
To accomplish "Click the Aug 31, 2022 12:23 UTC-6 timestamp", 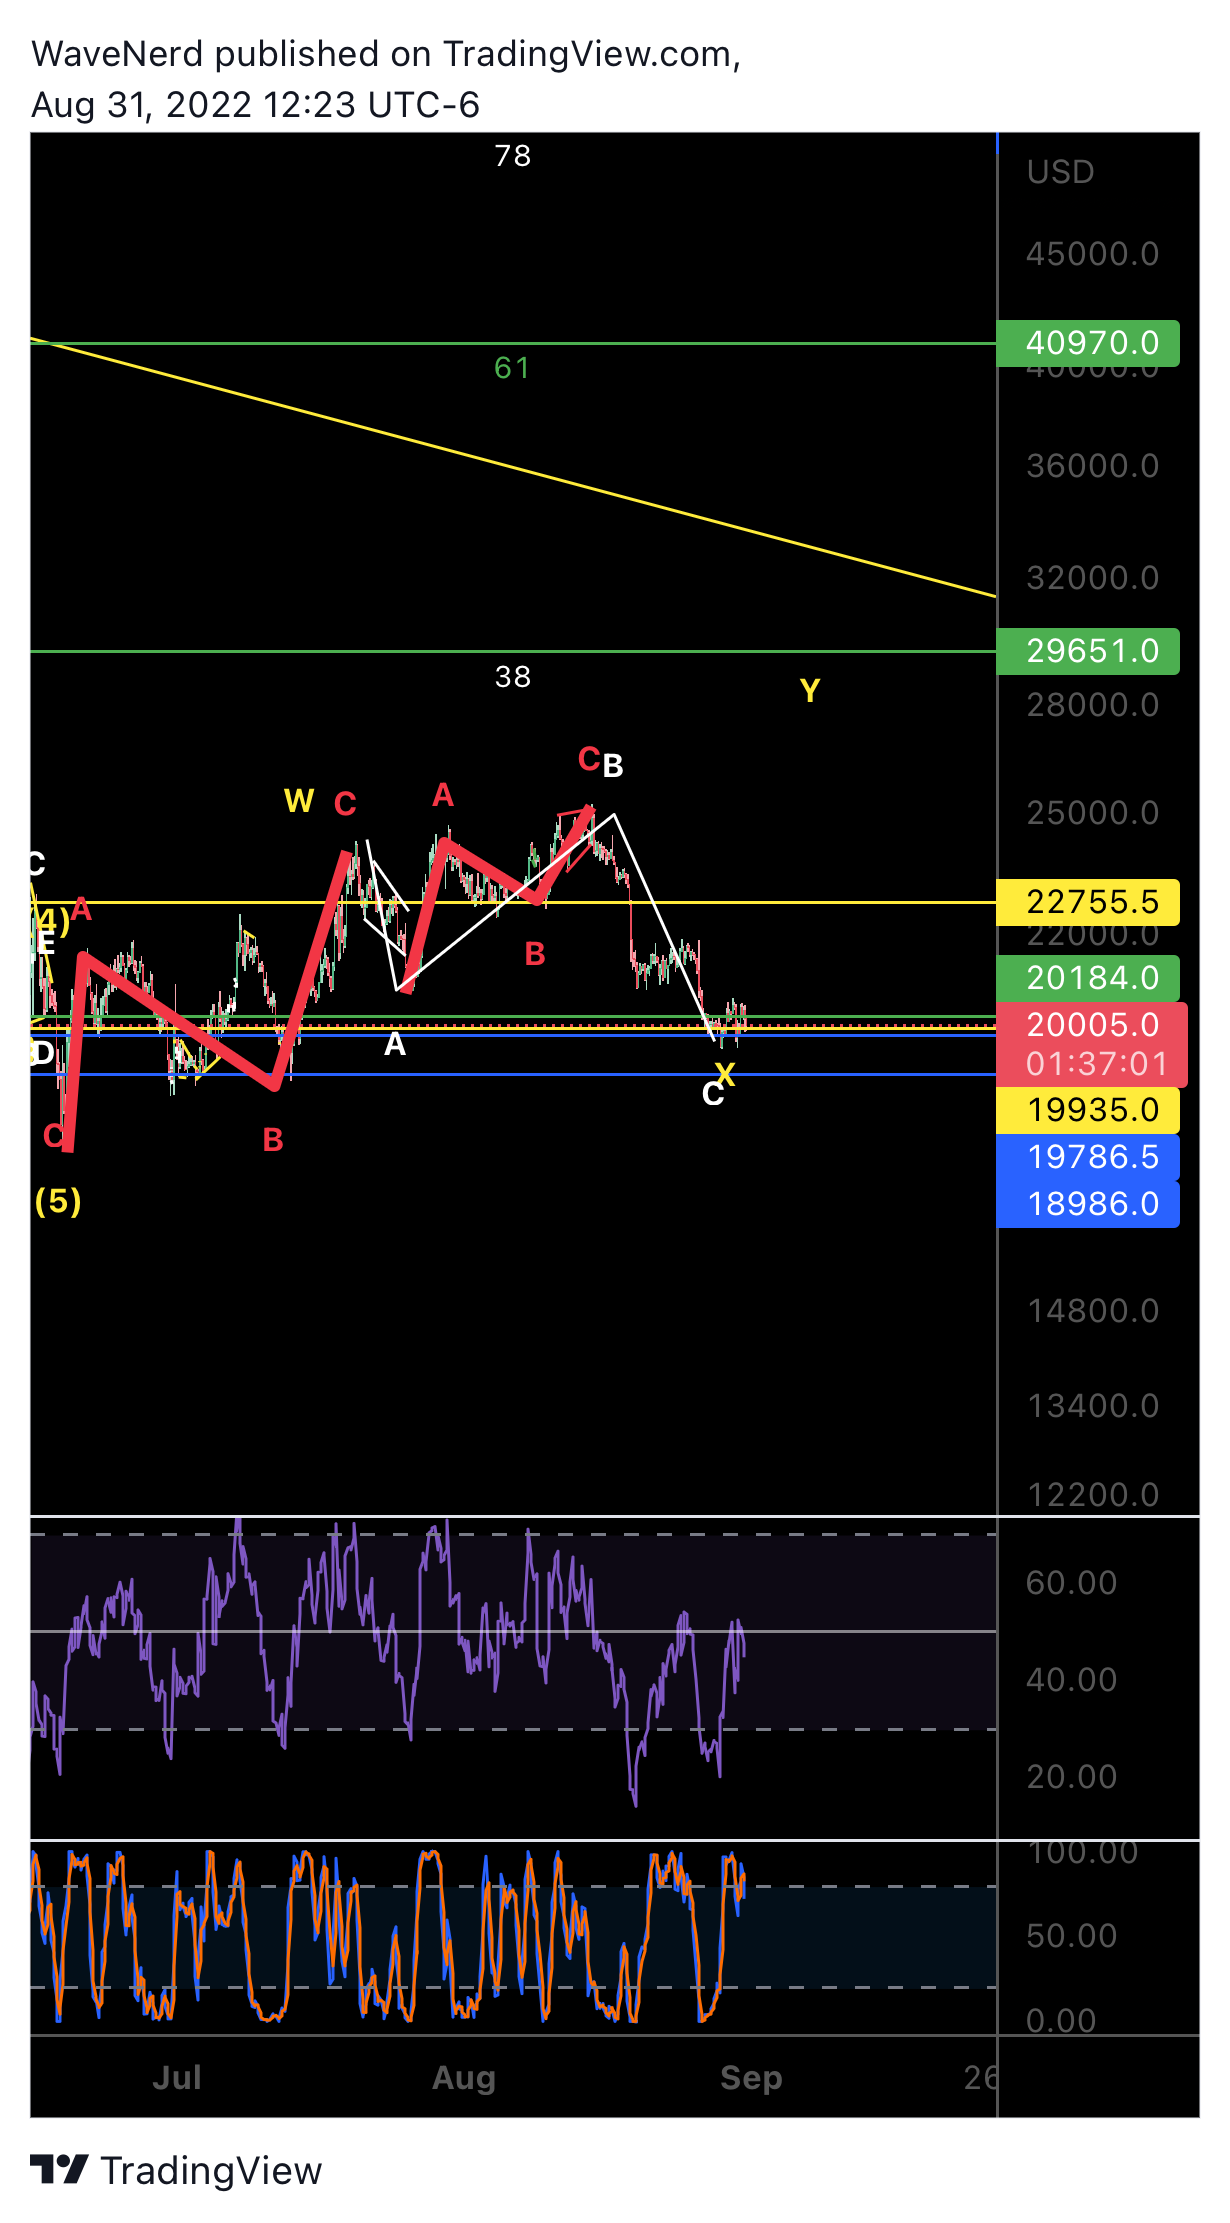I will (x=255, y=105).
